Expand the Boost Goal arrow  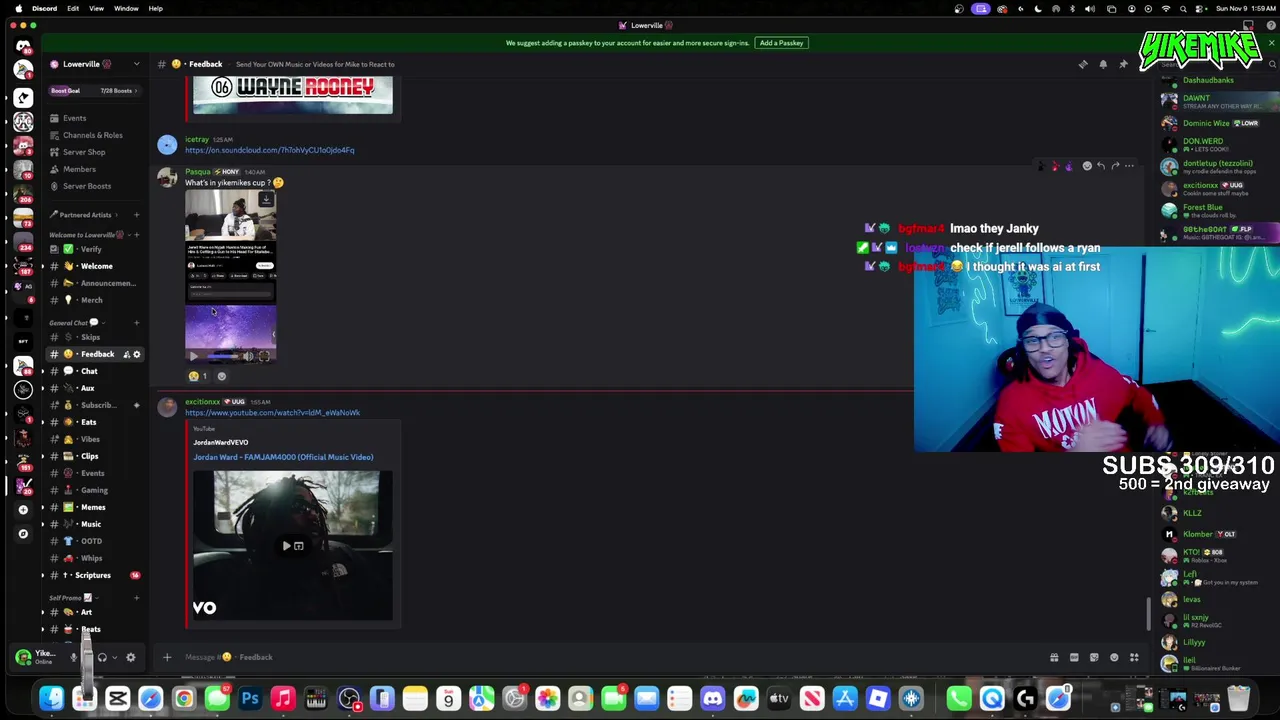tap(136, 91)
